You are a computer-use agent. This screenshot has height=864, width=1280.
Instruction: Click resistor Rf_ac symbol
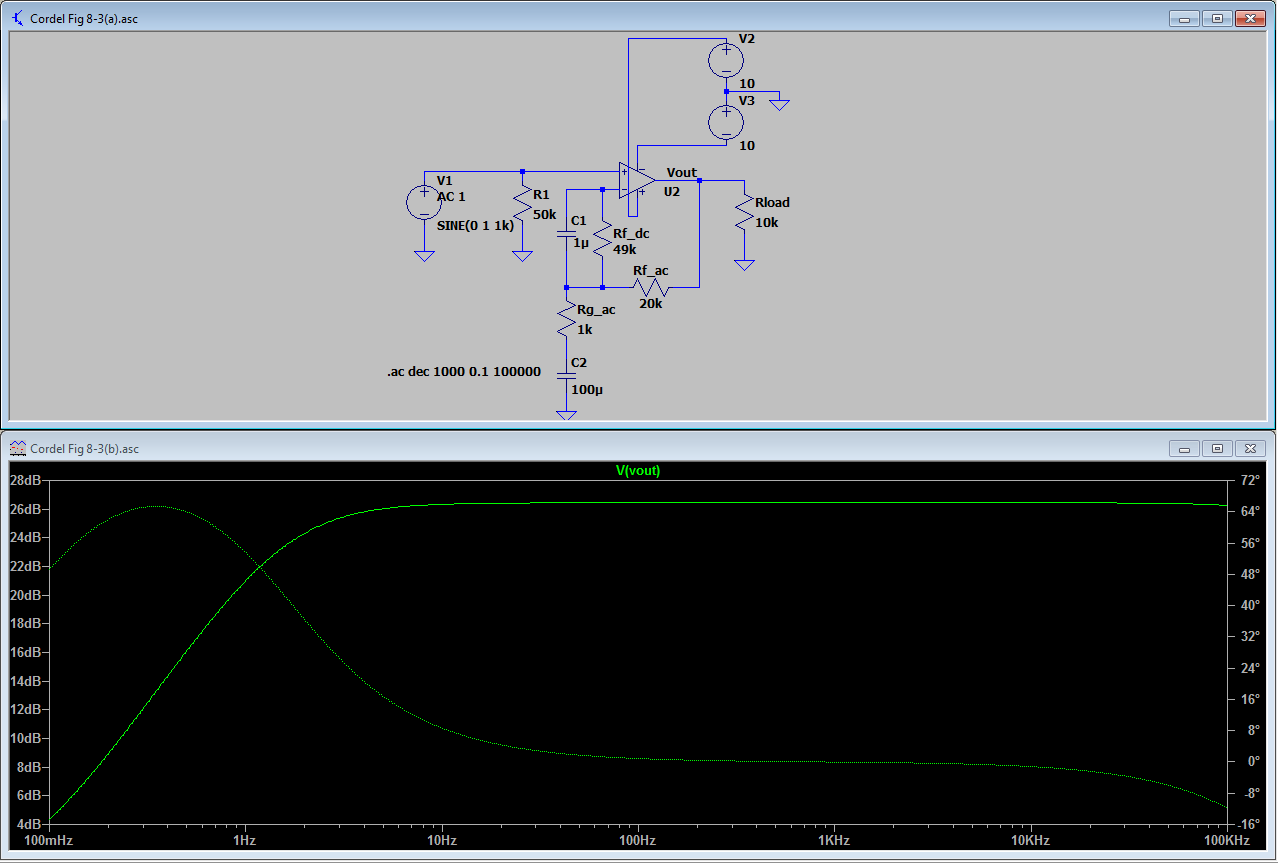click(x=650, y=288)
